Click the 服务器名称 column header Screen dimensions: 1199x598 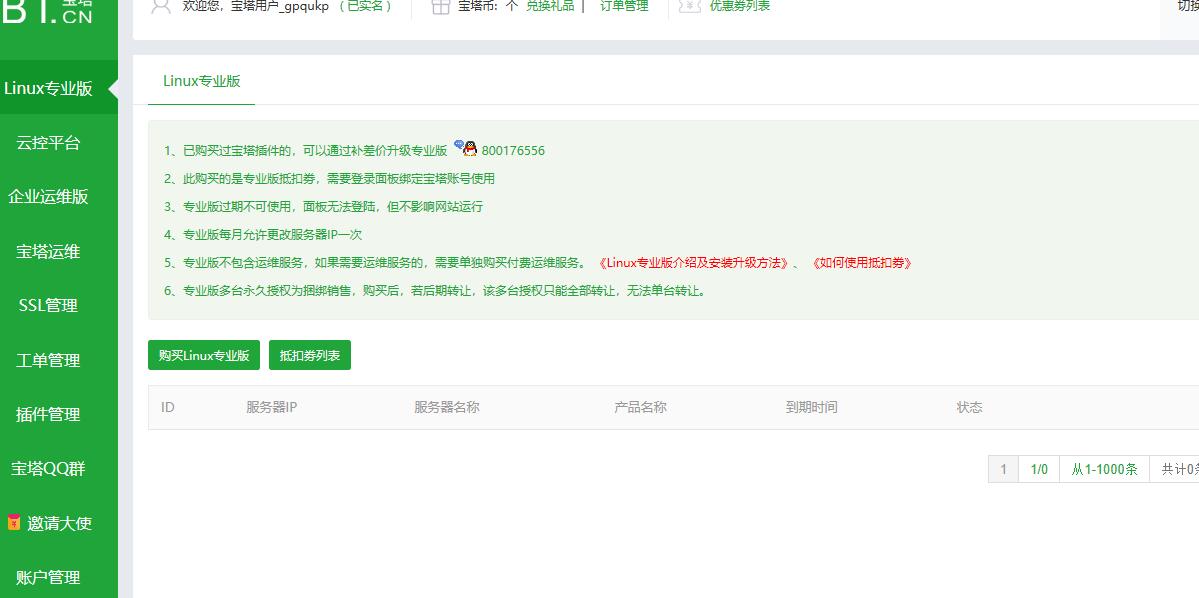447,407
